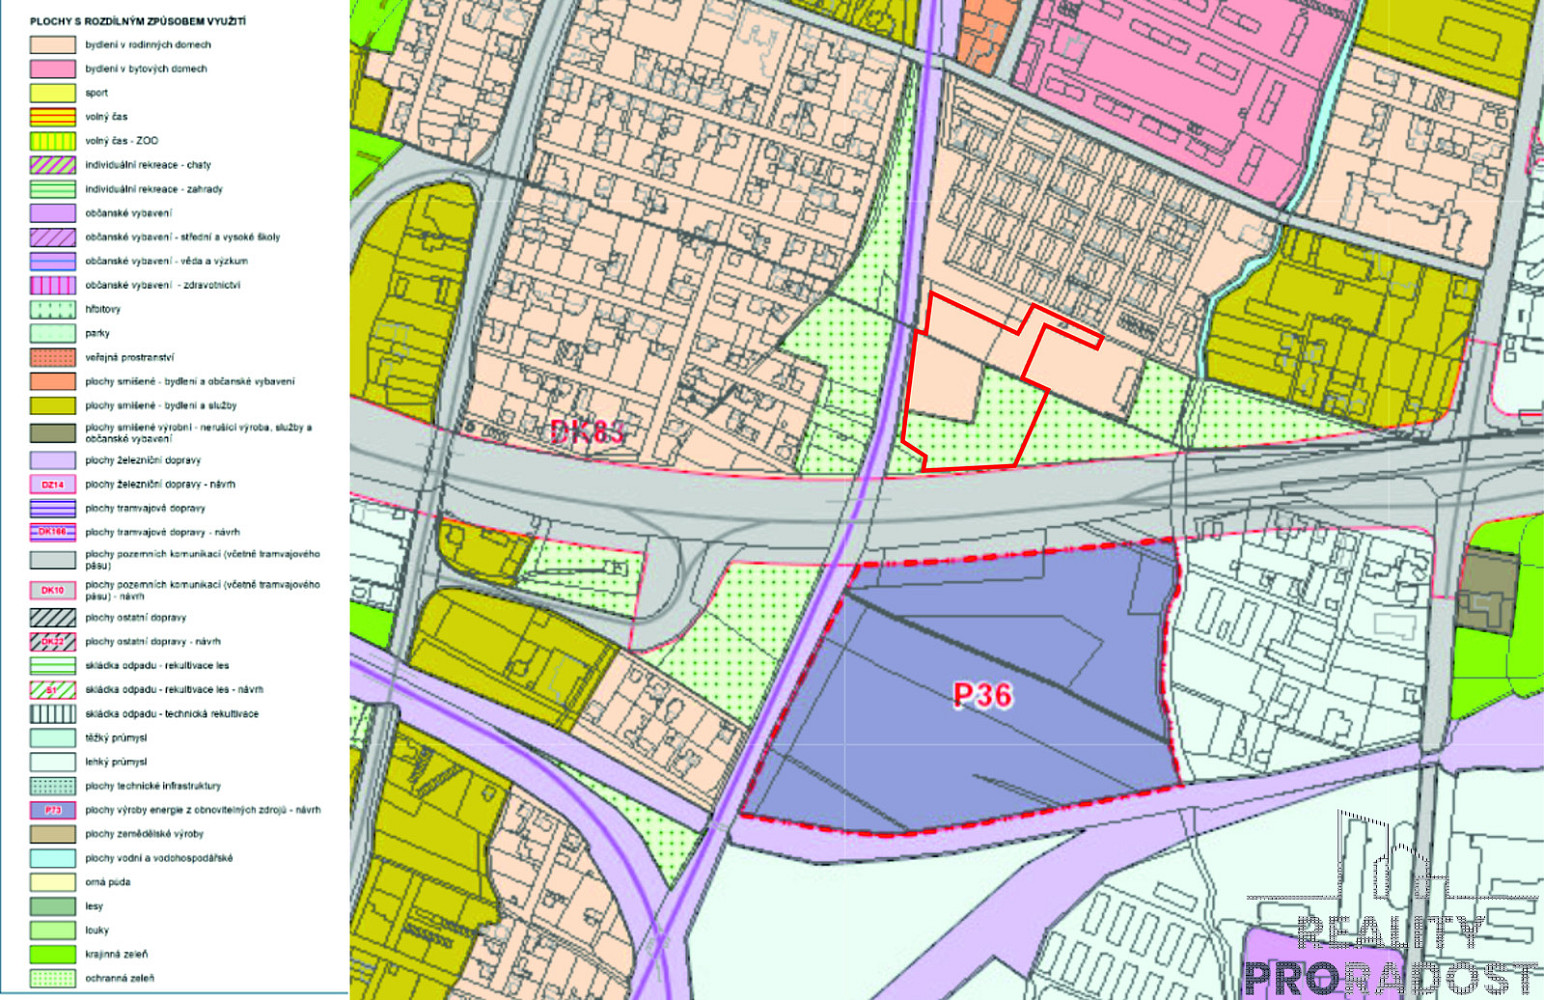Image resolution: width=1544 pixels, height=1000 pixels.
Task: Click the 'plochy smíšené výrobní' legend label
Action: point(198,433)
